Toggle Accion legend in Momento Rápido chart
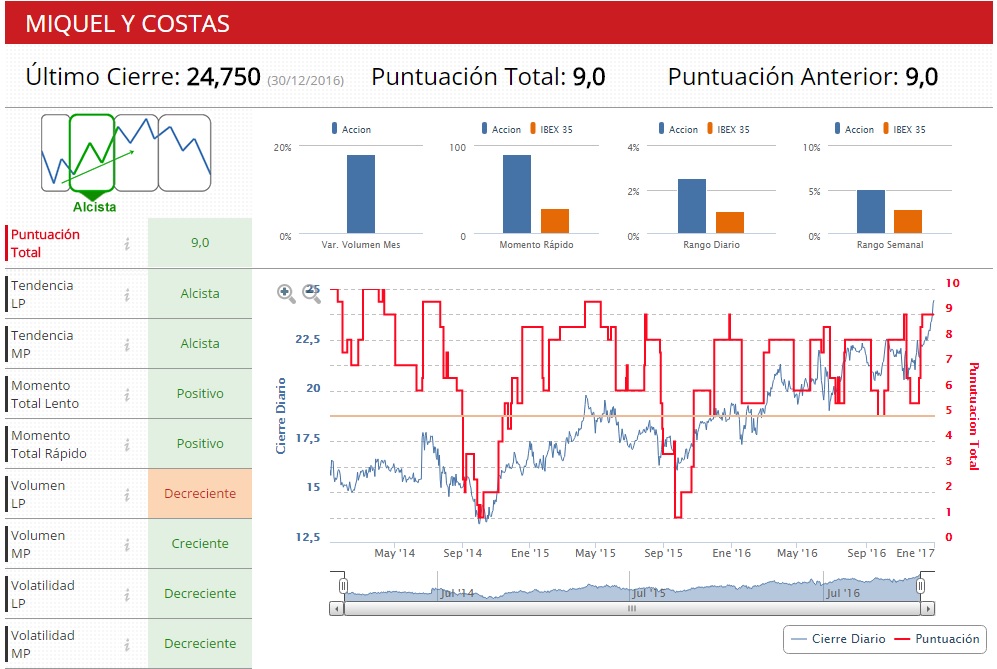The image size is (997, 669). (x=501, y=129)
